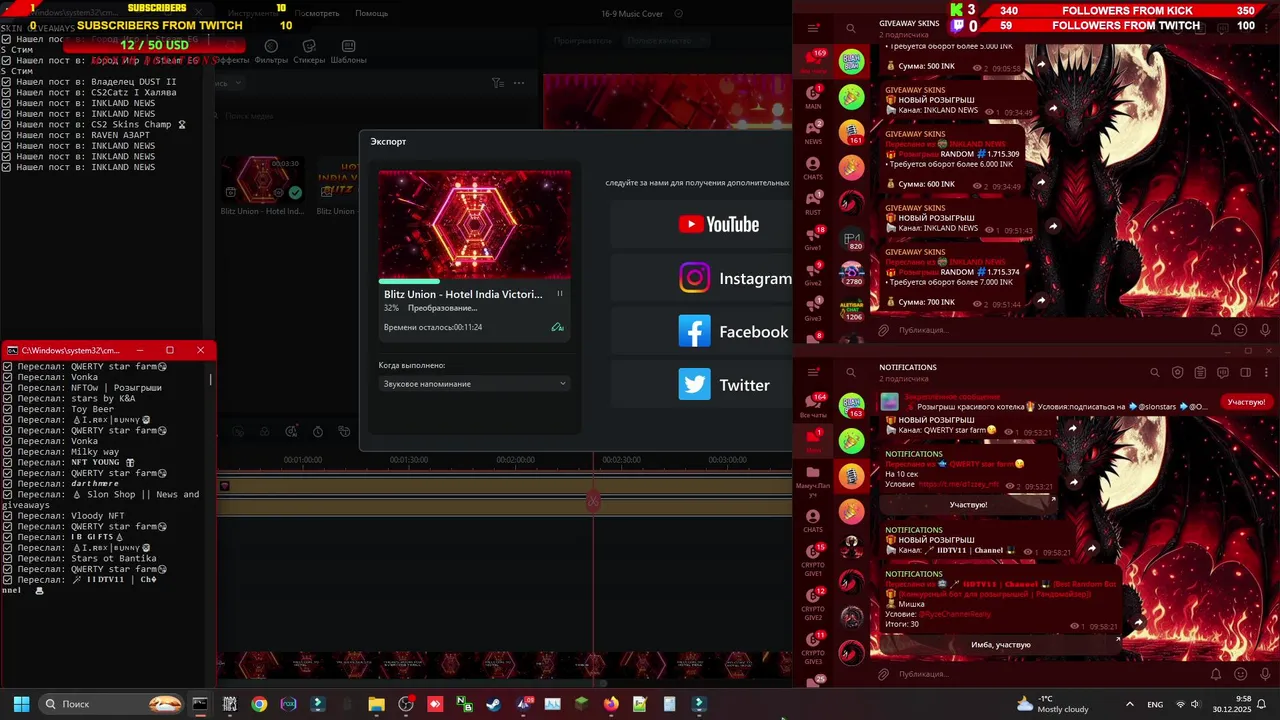
Task: Click the Facebook button in export dialog
Action: point(701,332)
